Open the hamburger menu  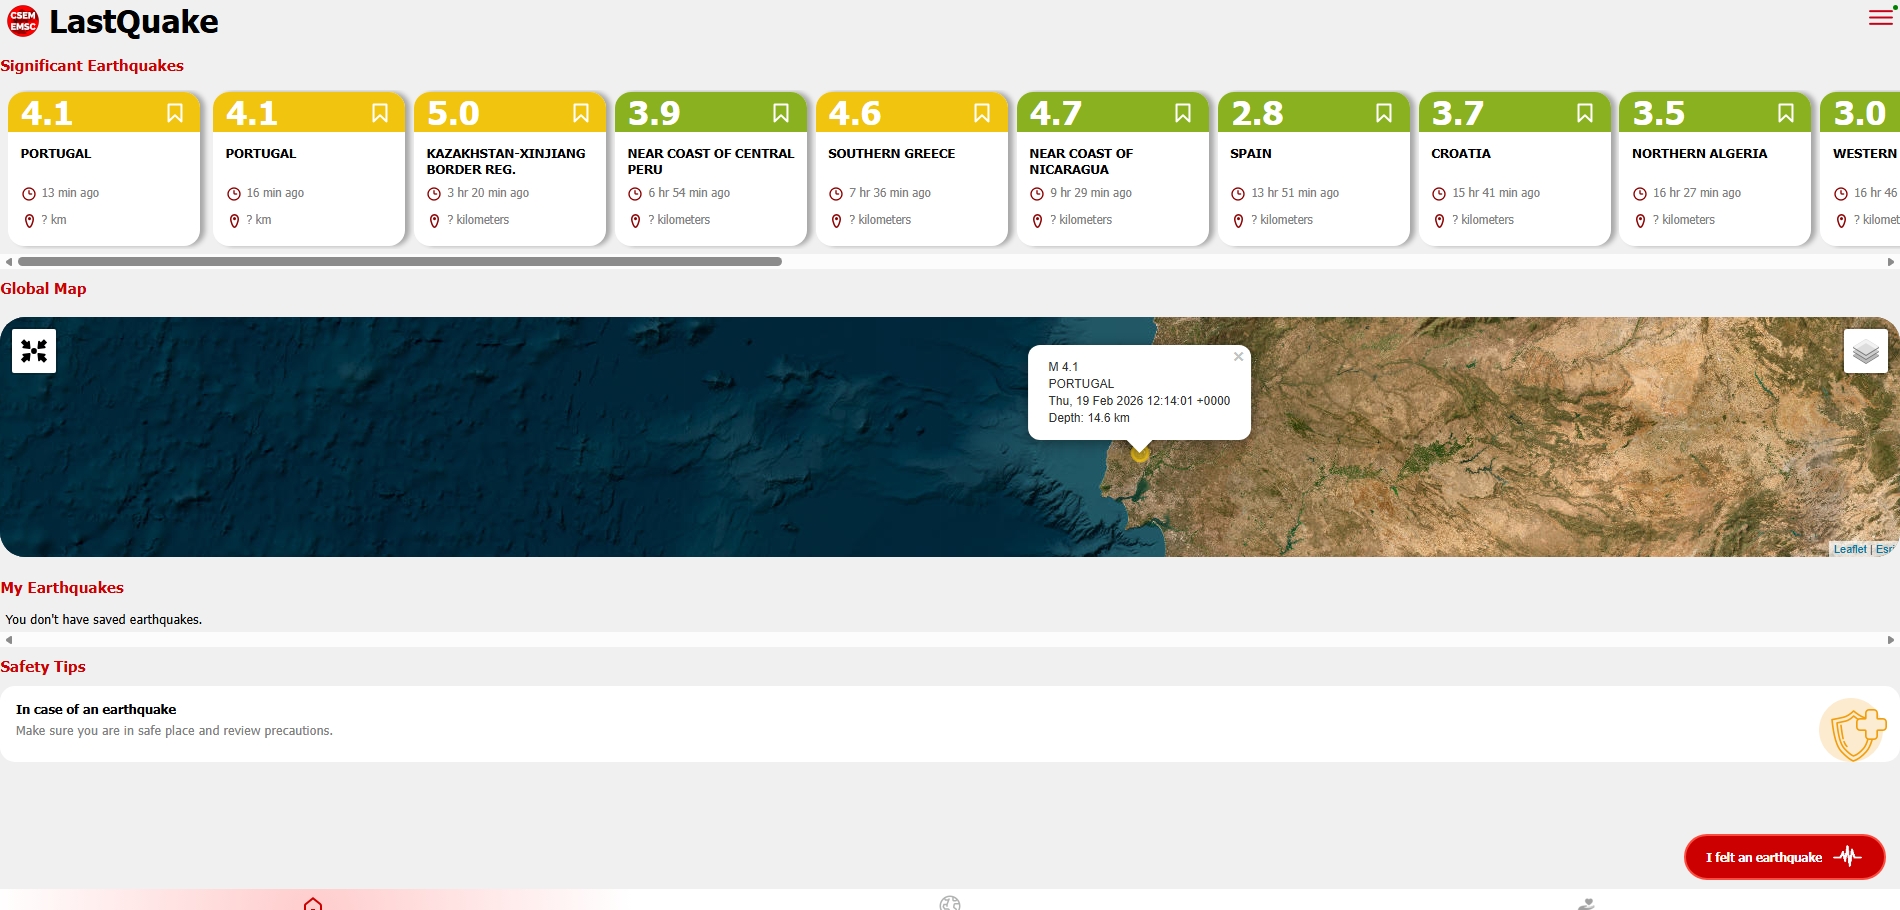(x=1880, y=18)
